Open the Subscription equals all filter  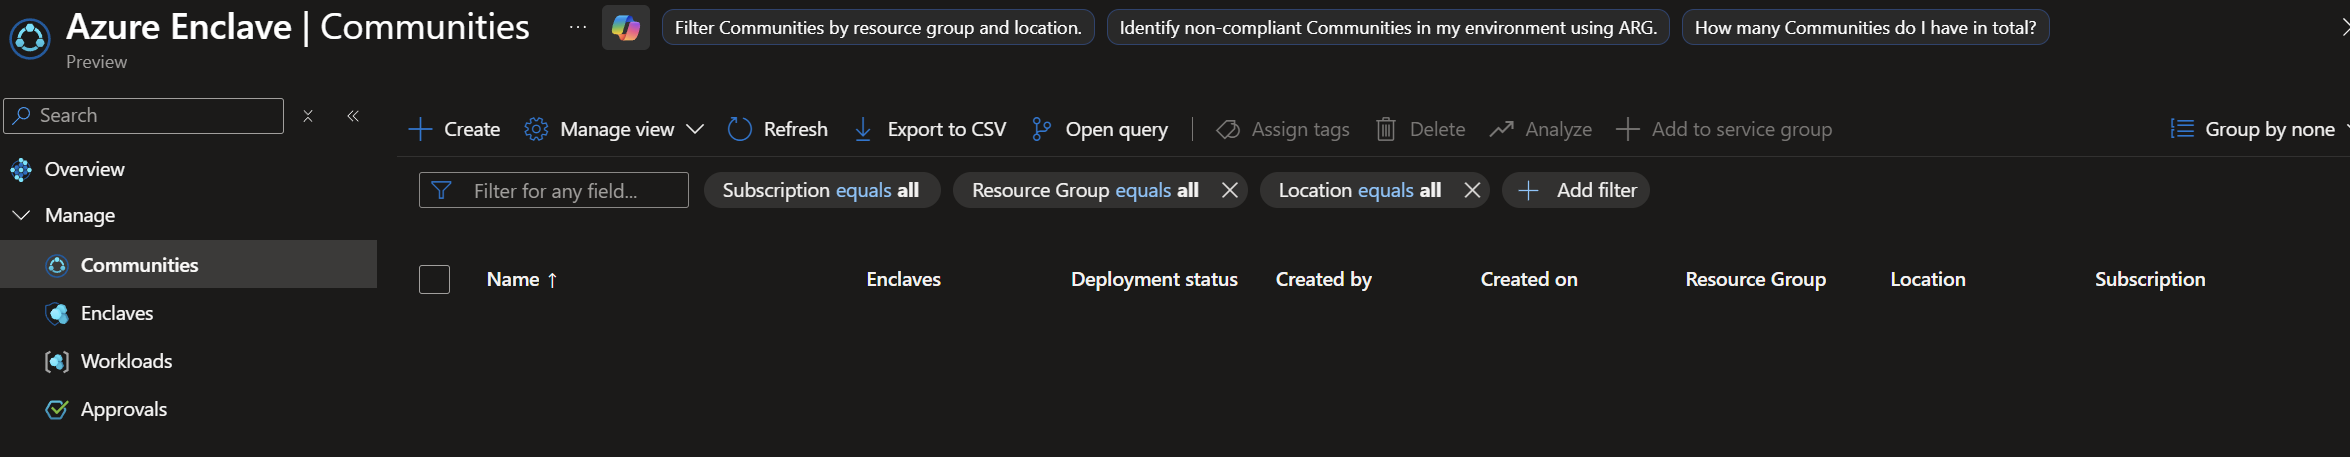(821, 190)
